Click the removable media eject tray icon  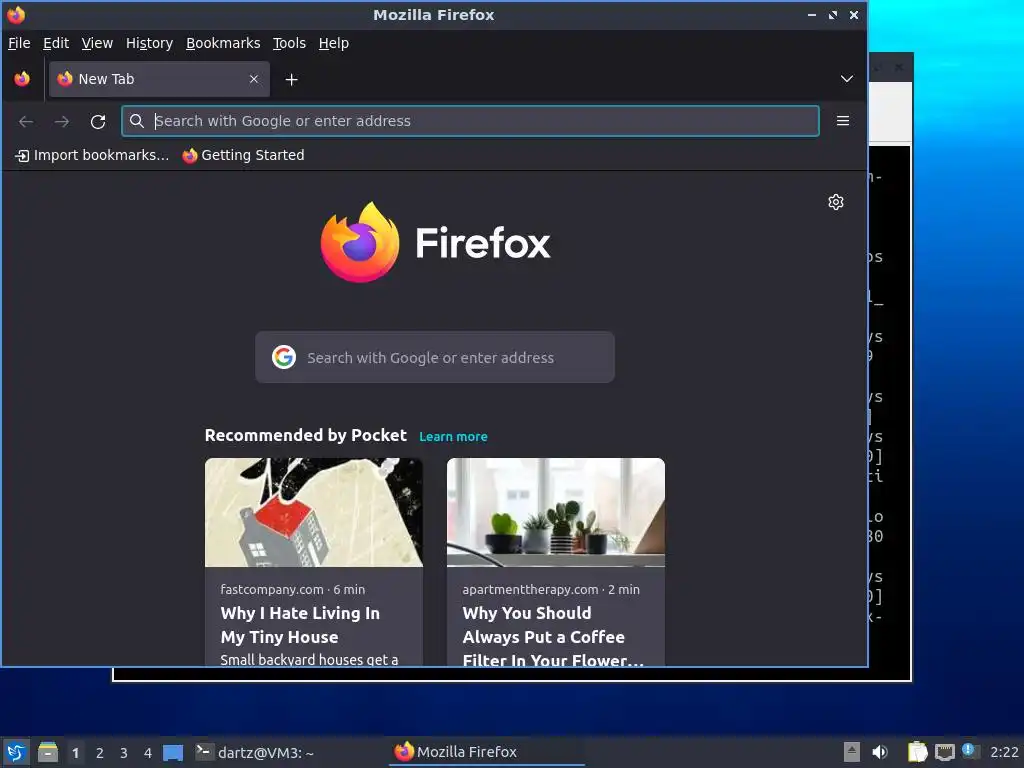pyautogui.click(x=851, y=752)
